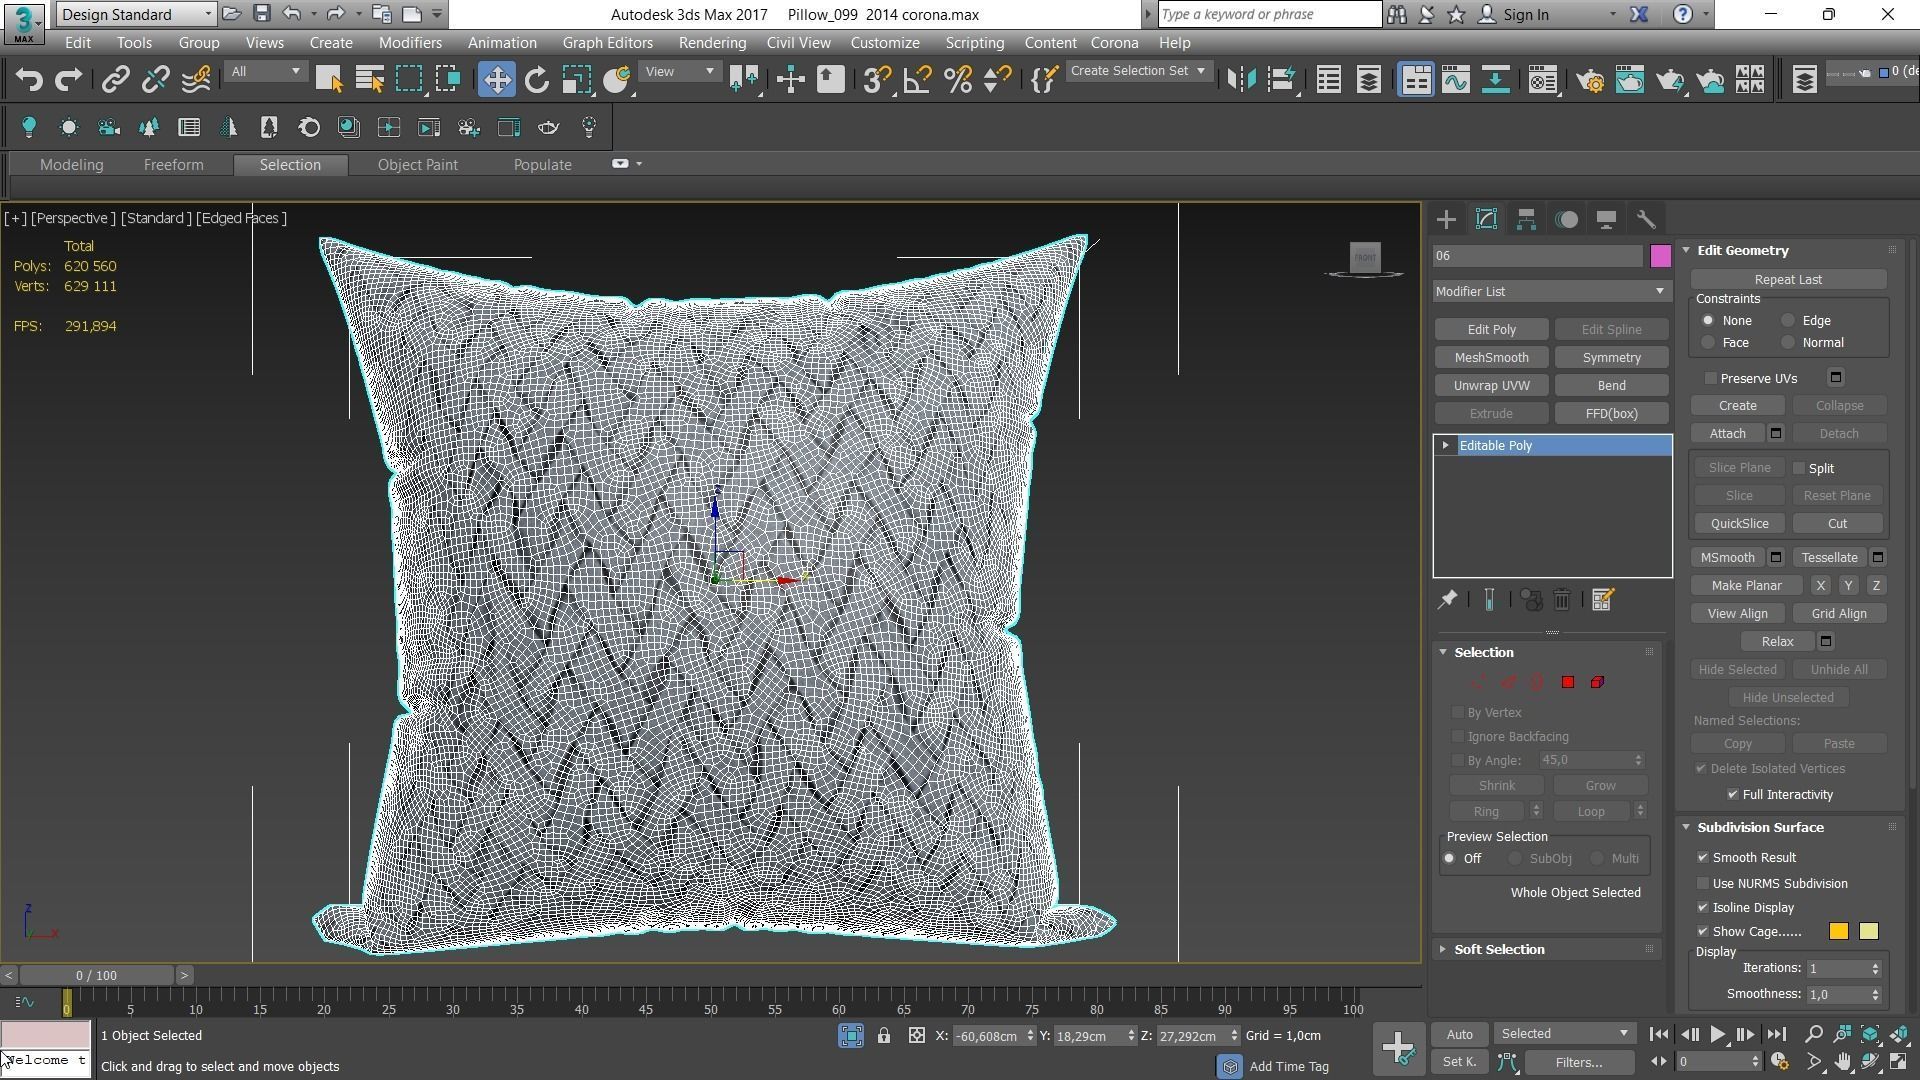
Task: Click the Pin Stack icon
Action: click(x=1447, y=600)
